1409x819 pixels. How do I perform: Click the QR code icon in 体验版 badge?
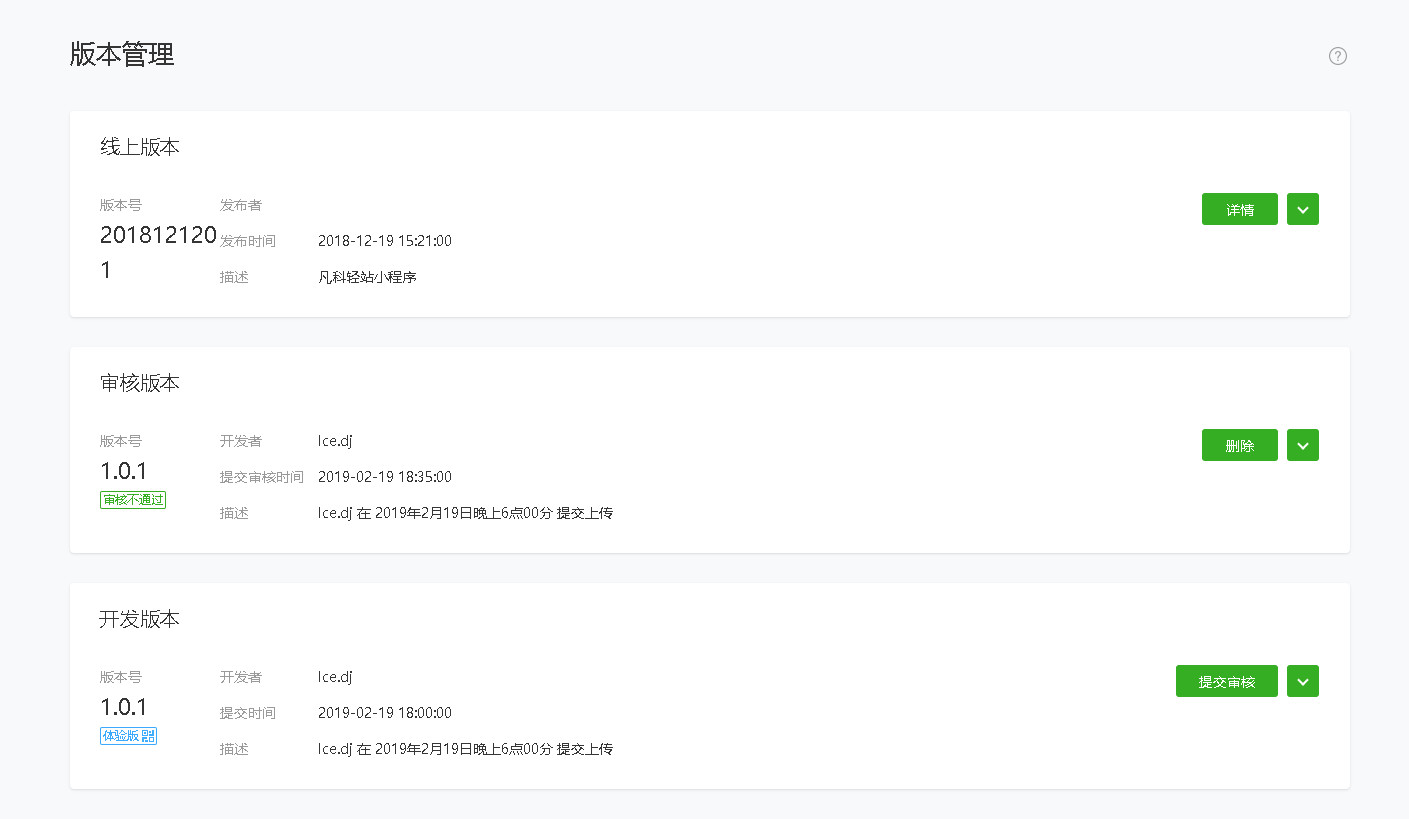(148, 736)
